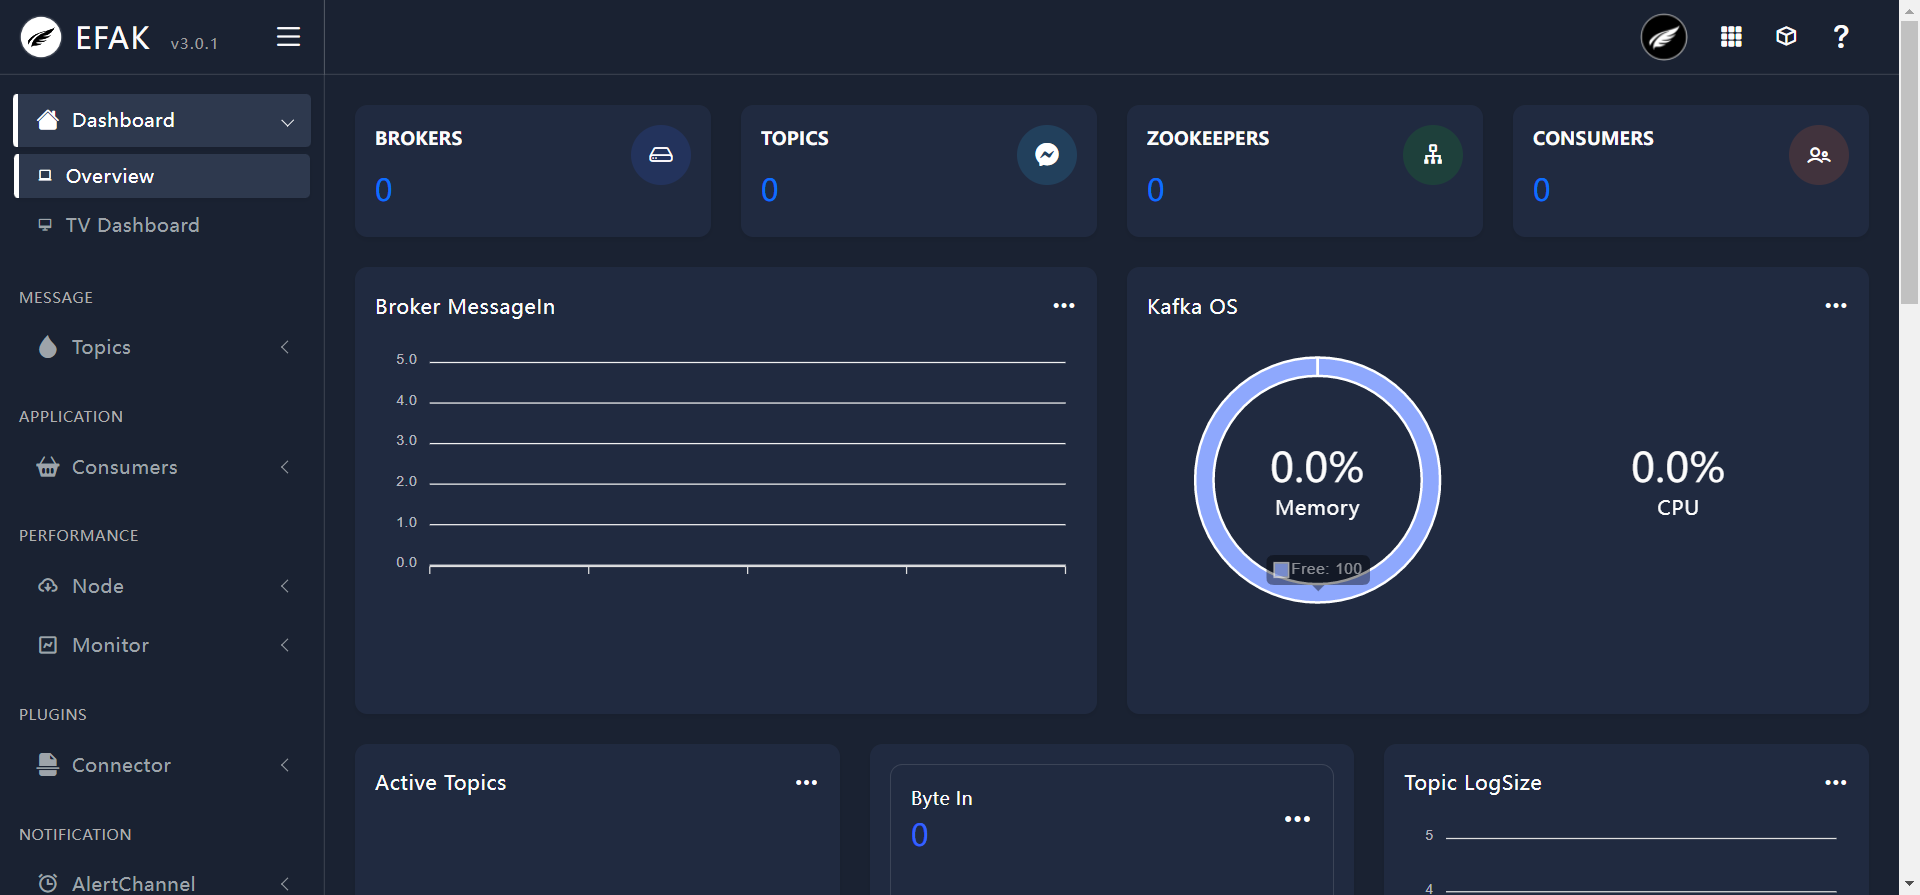This screenshot has height=895, width=1920.
Task: Click the Zookeepers count value
Action: point(1156,190)
